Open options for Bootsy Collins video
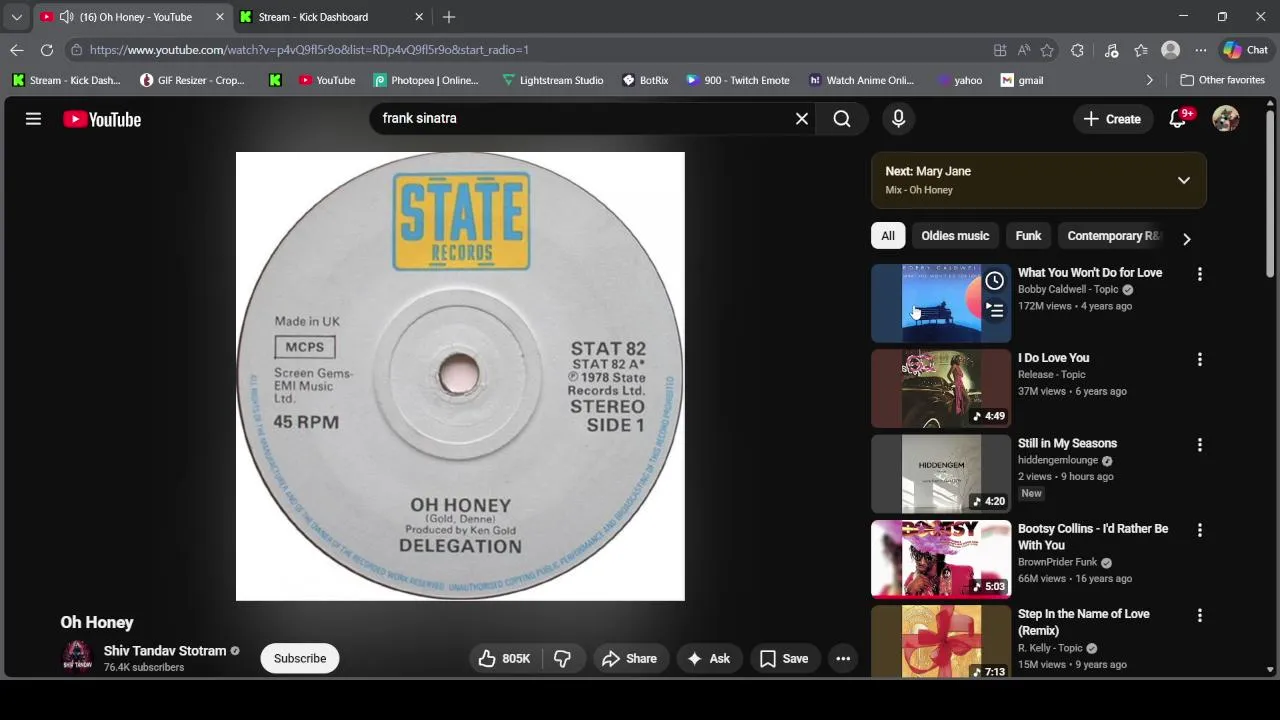The width and height of the screenshot is (1280, 720). click(x=1200, y=530)
